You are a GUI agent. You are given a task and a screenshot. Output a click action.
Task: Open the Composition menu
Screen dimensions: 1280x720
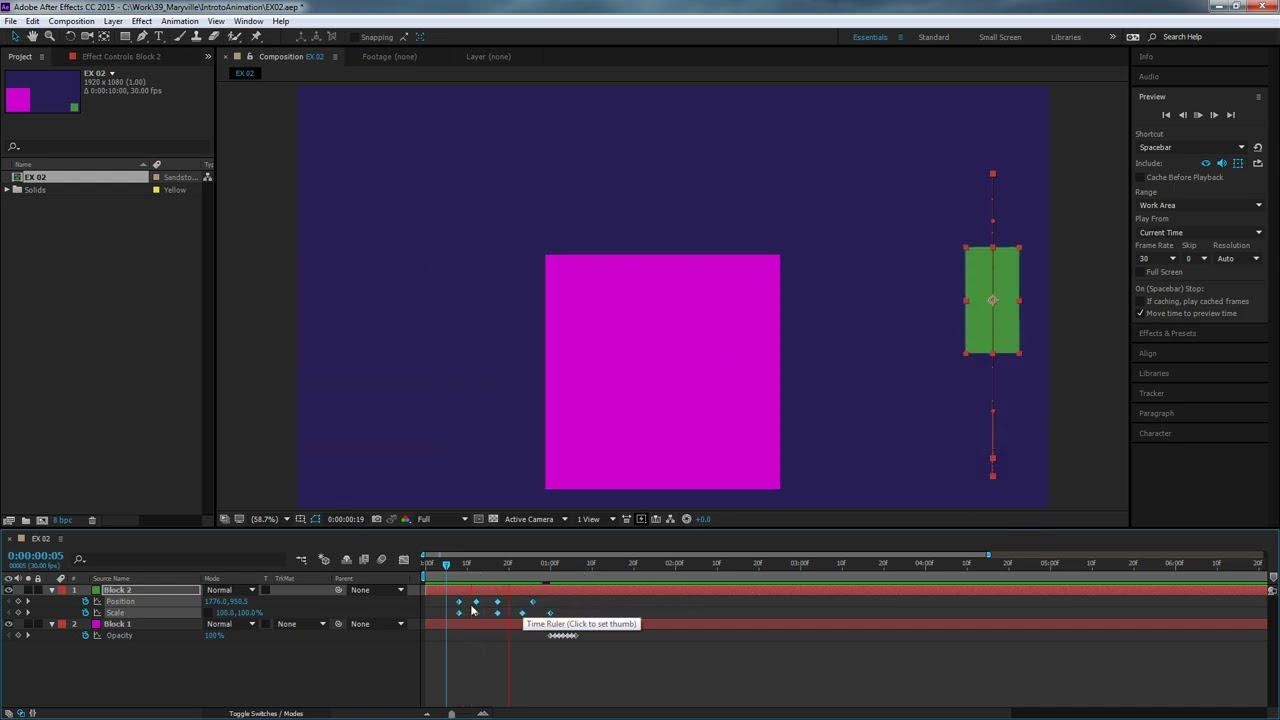point(71,21)
